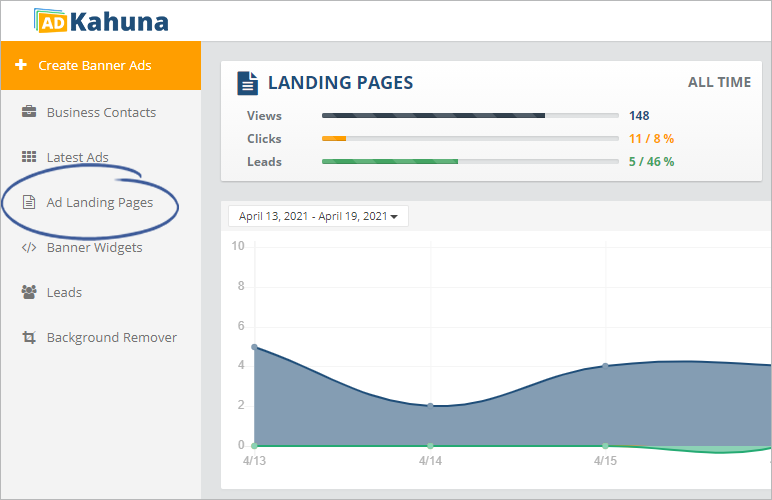
Task: Click the plus icon beside Create Banner Ads
Action: tap(21, 66)
